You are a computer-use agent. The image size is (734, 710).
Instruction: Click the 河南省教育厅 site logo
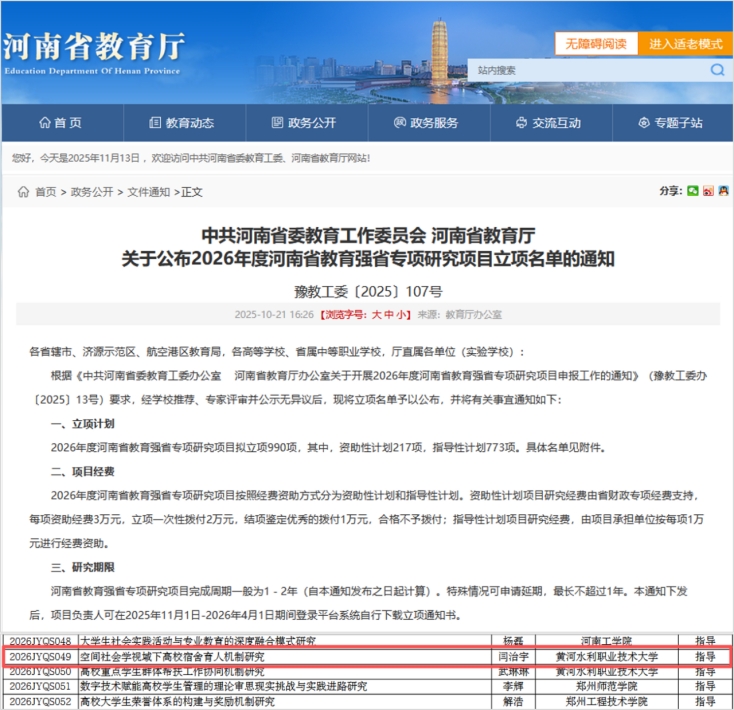coord(93,50)
